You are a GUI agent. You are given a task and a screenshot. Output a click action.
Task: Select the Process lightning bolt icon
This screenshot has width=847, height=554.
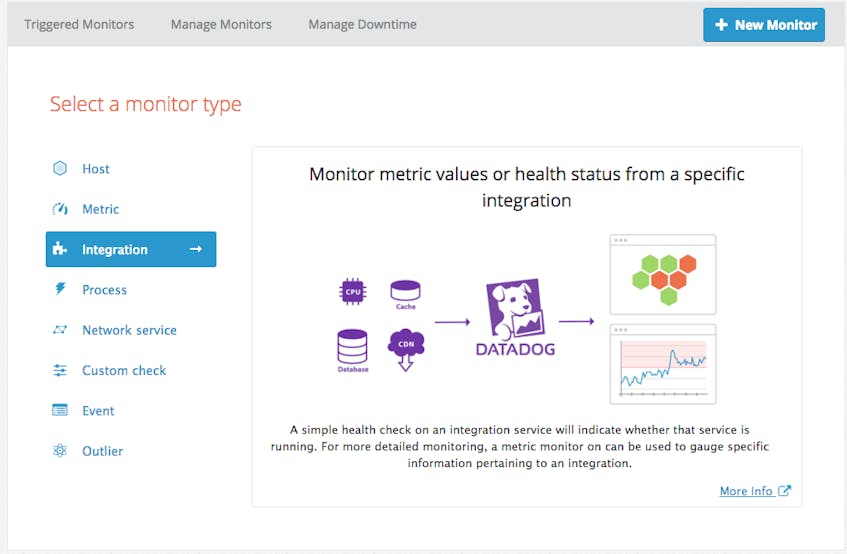(60, 289)
